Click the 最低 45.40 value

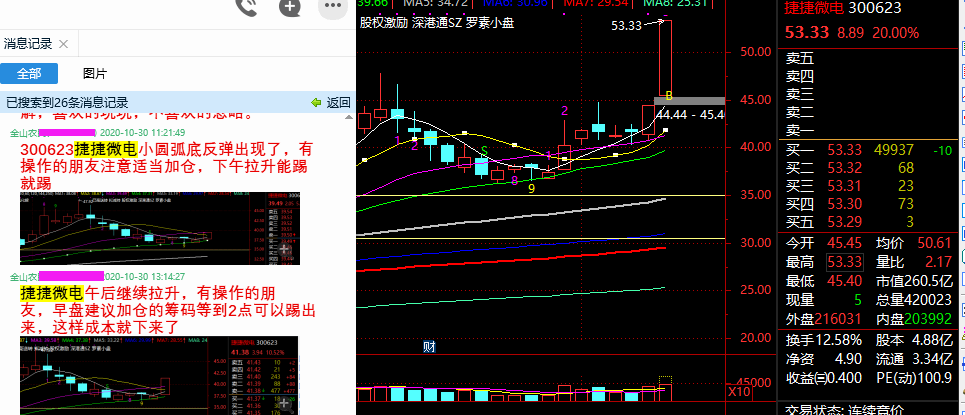click(844, 281)
